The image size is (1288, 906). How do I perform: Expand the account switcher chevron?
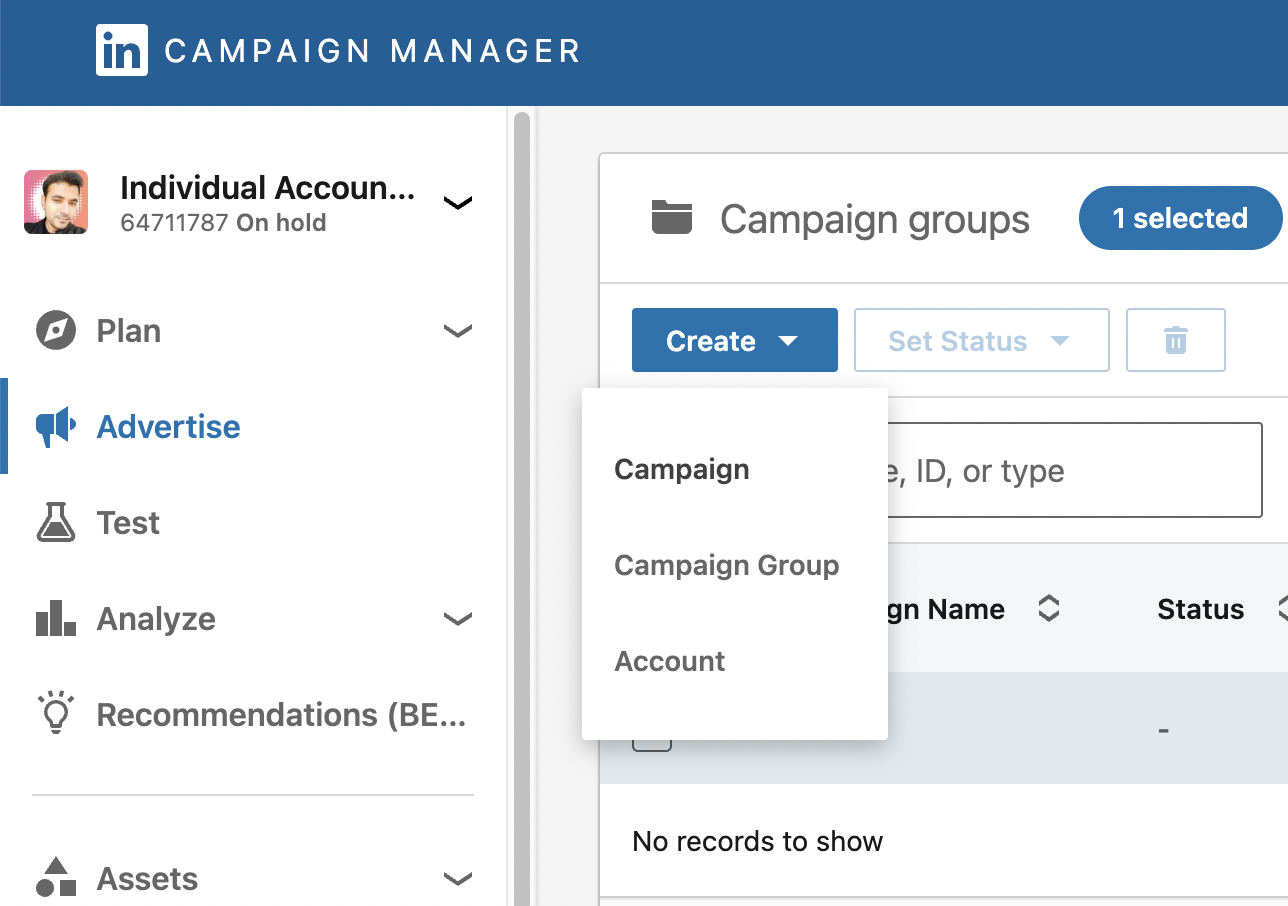click(x=457, y=203)
